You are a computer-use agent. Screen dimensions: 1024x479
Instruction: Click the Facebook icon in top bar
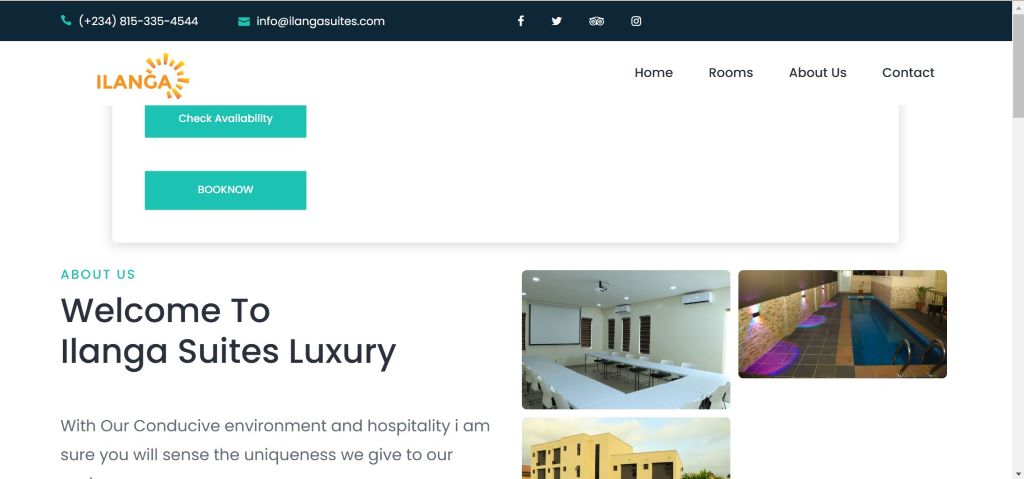tap(520, 21)
